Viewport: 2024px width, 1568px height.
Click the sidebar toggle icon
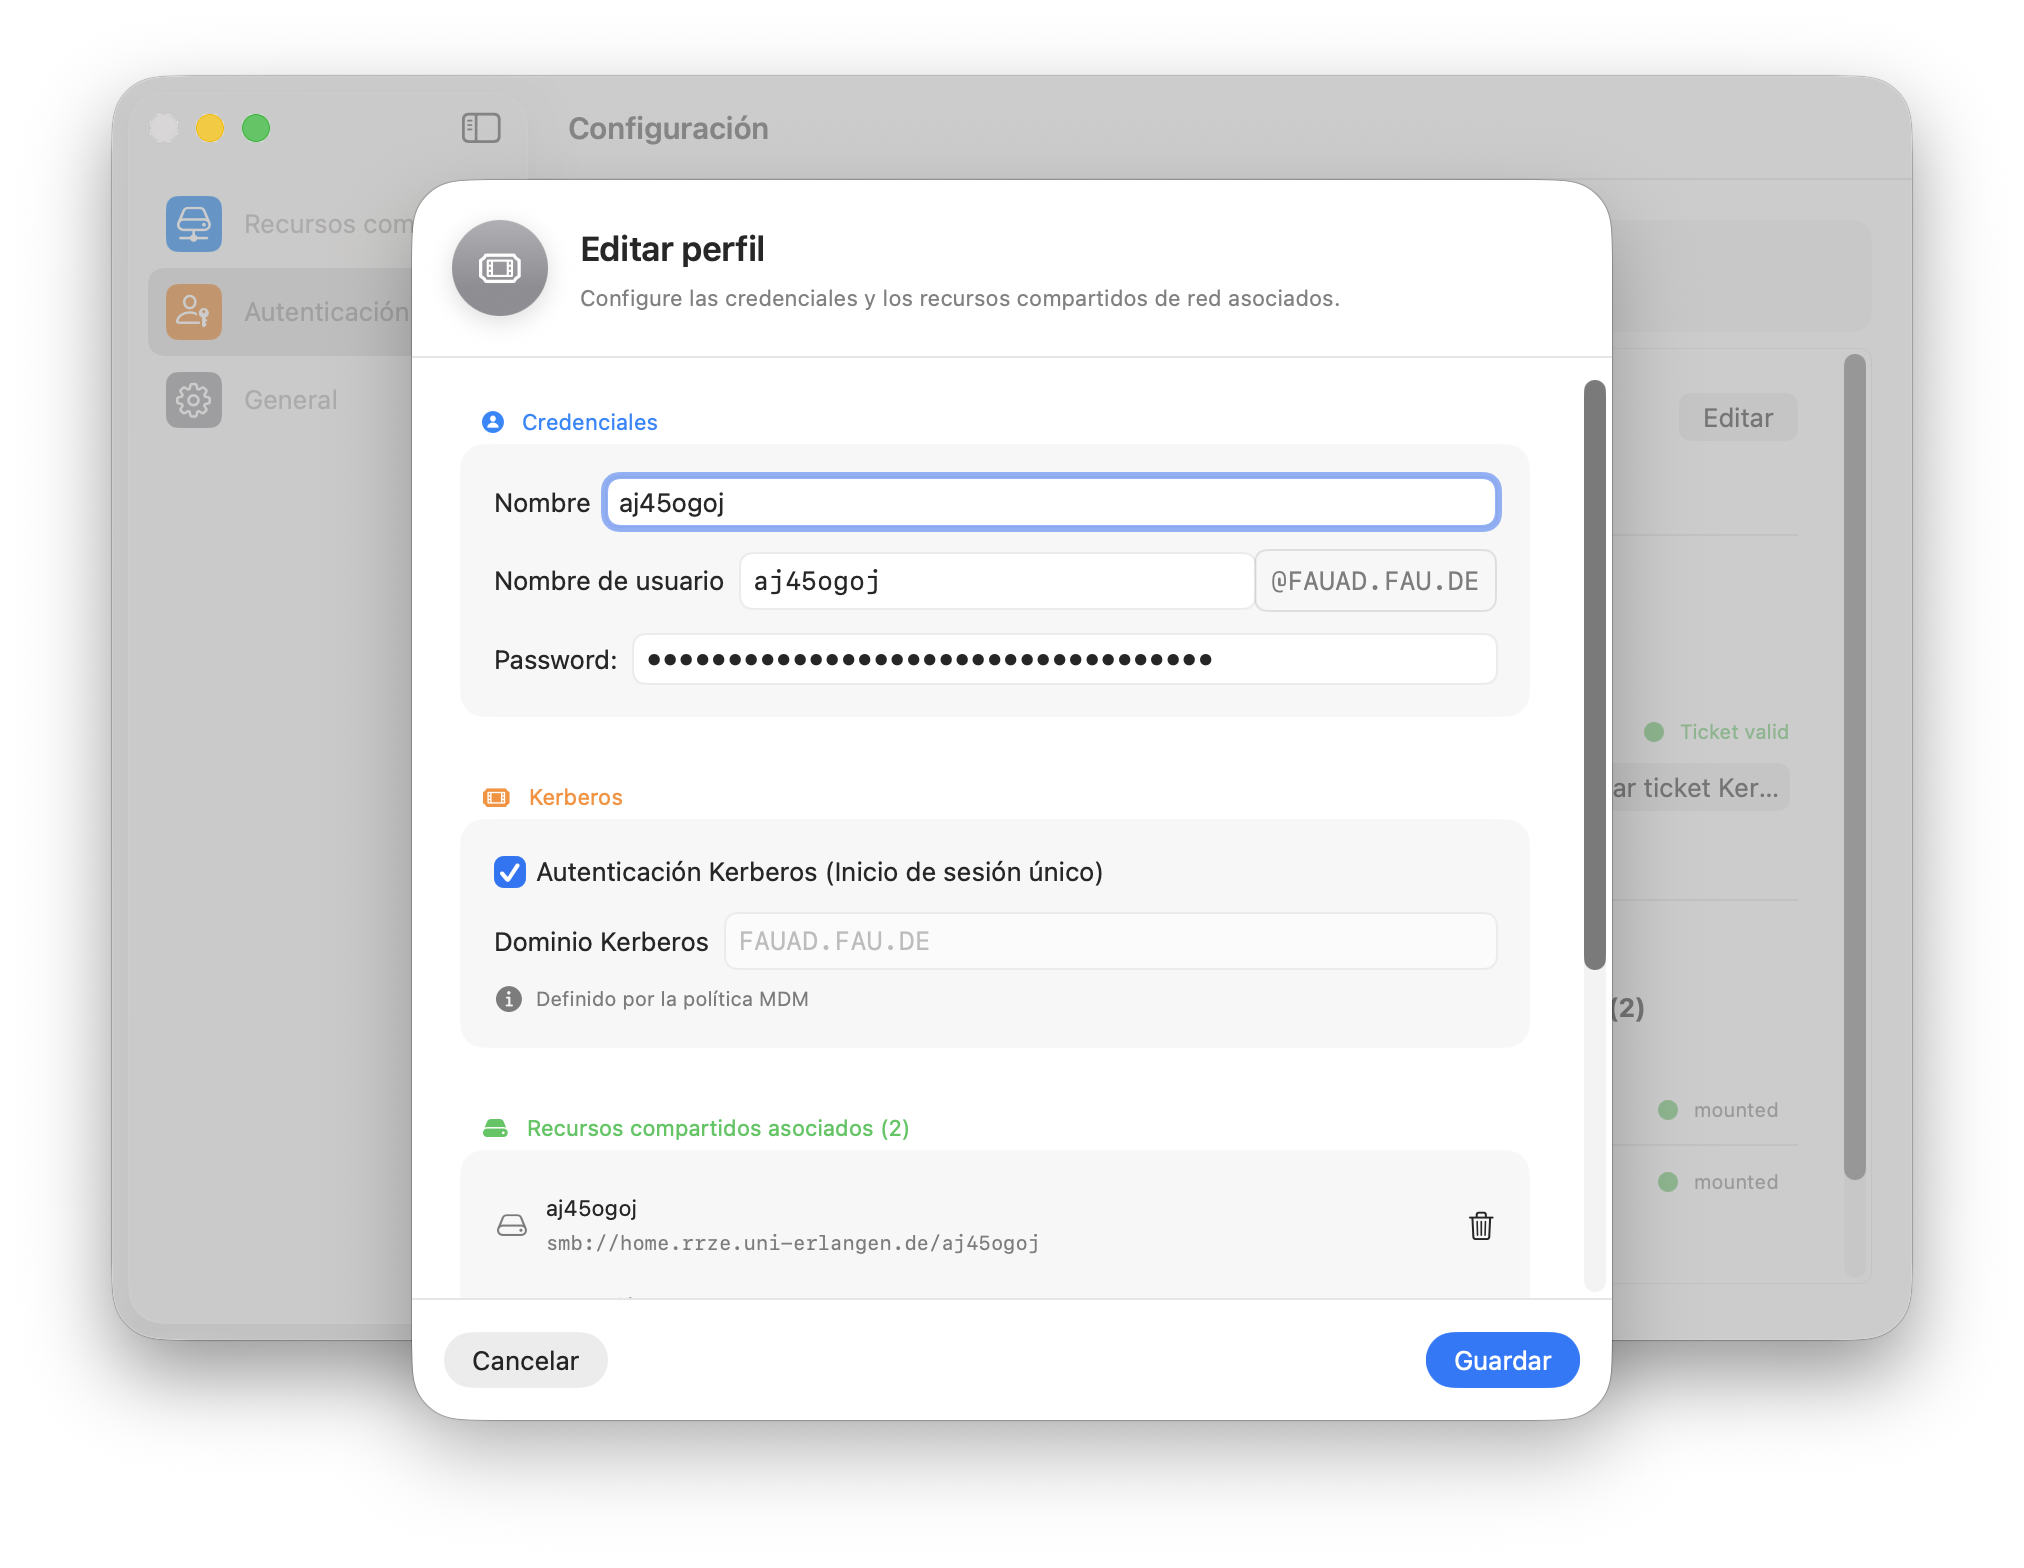pos(481,128)
